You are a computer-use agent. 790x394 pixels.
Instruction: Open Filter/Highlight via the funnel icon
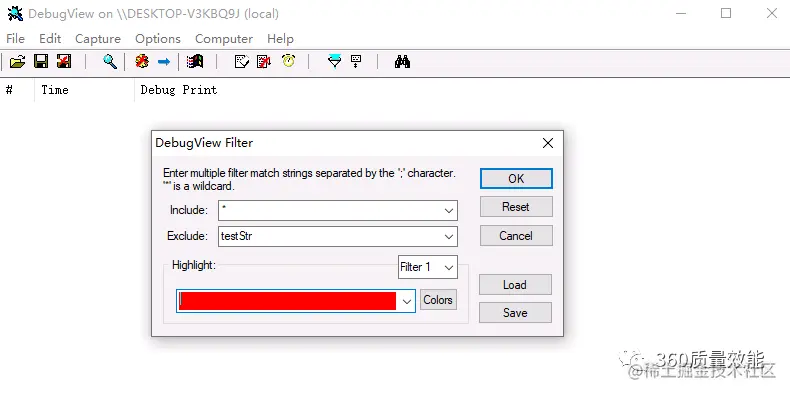tap(335, 62)
